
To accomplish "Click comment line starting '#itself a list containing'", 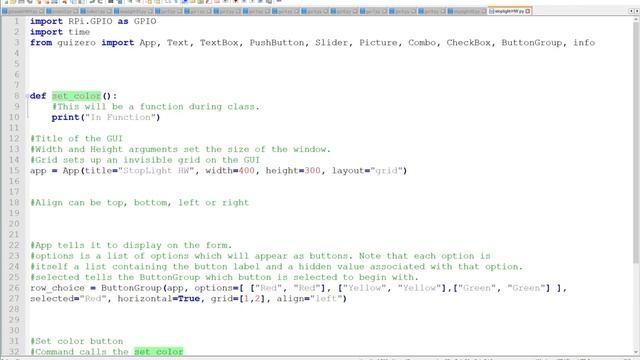I will [276, 267].
